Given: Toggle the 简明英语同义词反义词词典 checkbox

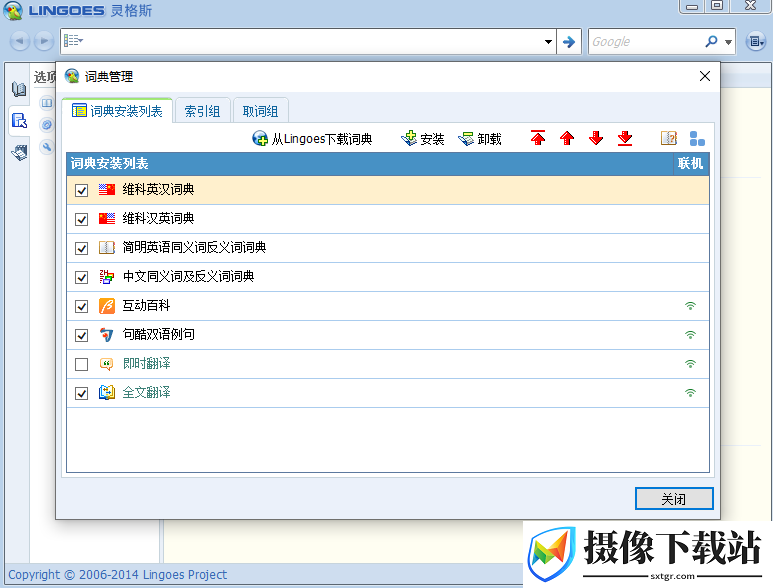Looking at the screenshot, I should (x=81, y=248).
